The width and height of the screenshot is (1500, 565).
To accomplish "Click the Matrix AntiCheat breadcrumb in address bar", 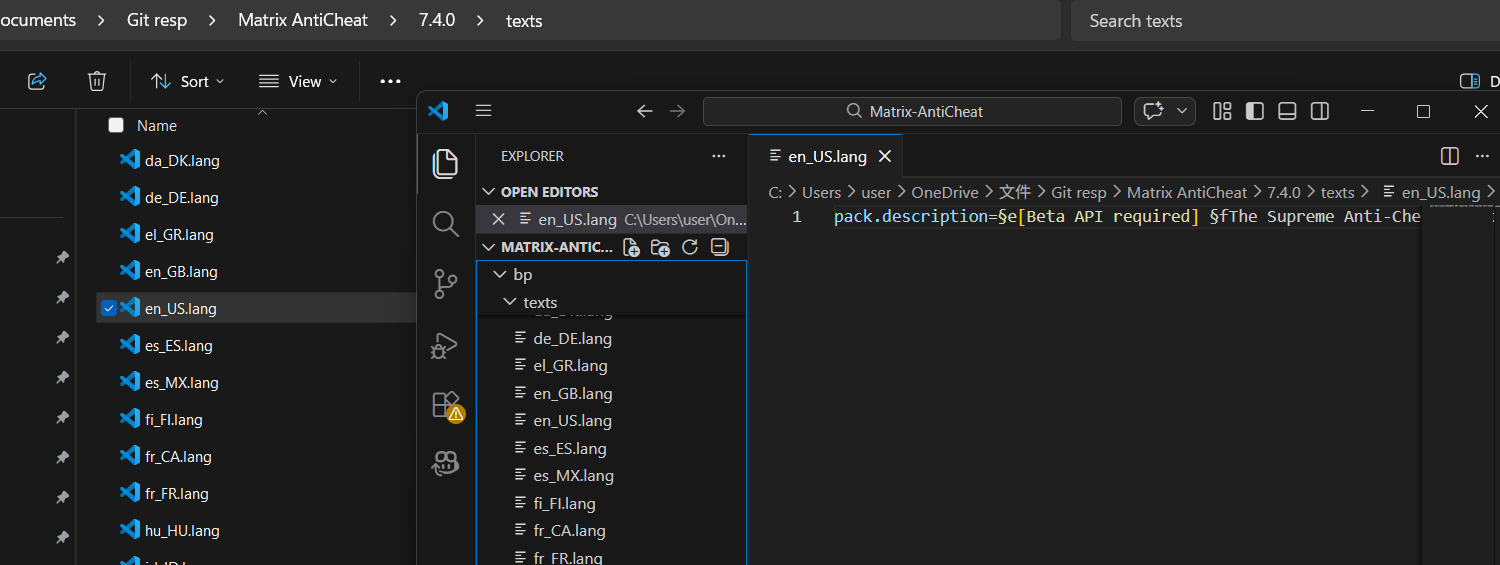I will tap(302, 20).
